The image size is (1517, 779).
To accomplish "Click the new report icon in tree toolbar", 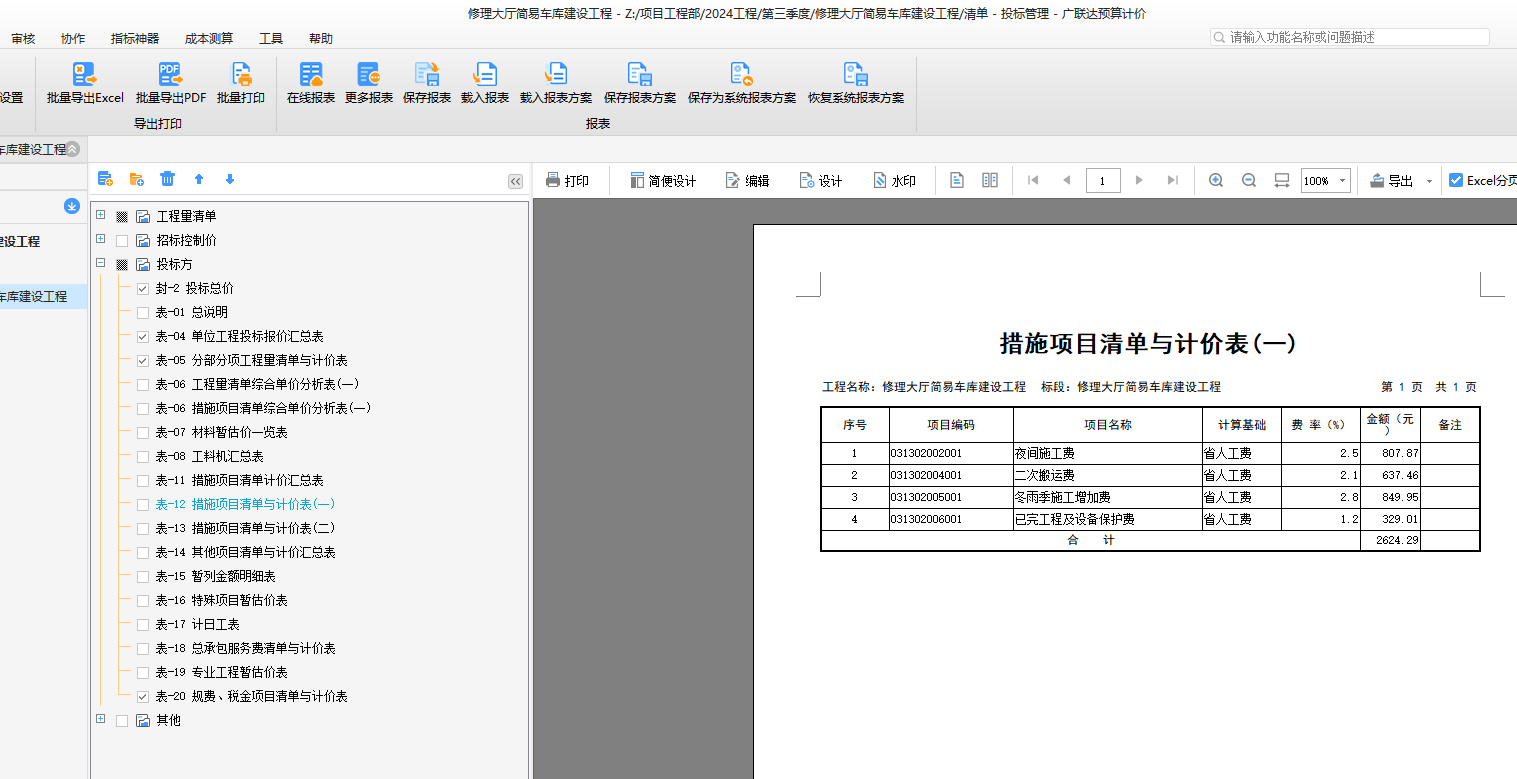I will 105,179.
